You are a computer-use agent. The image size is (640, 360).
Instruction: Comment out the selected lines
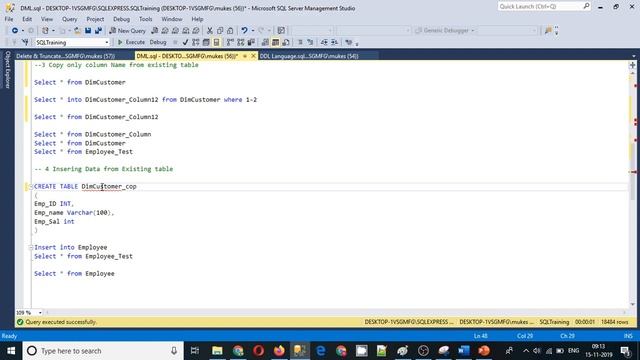(x=300, y=42)
